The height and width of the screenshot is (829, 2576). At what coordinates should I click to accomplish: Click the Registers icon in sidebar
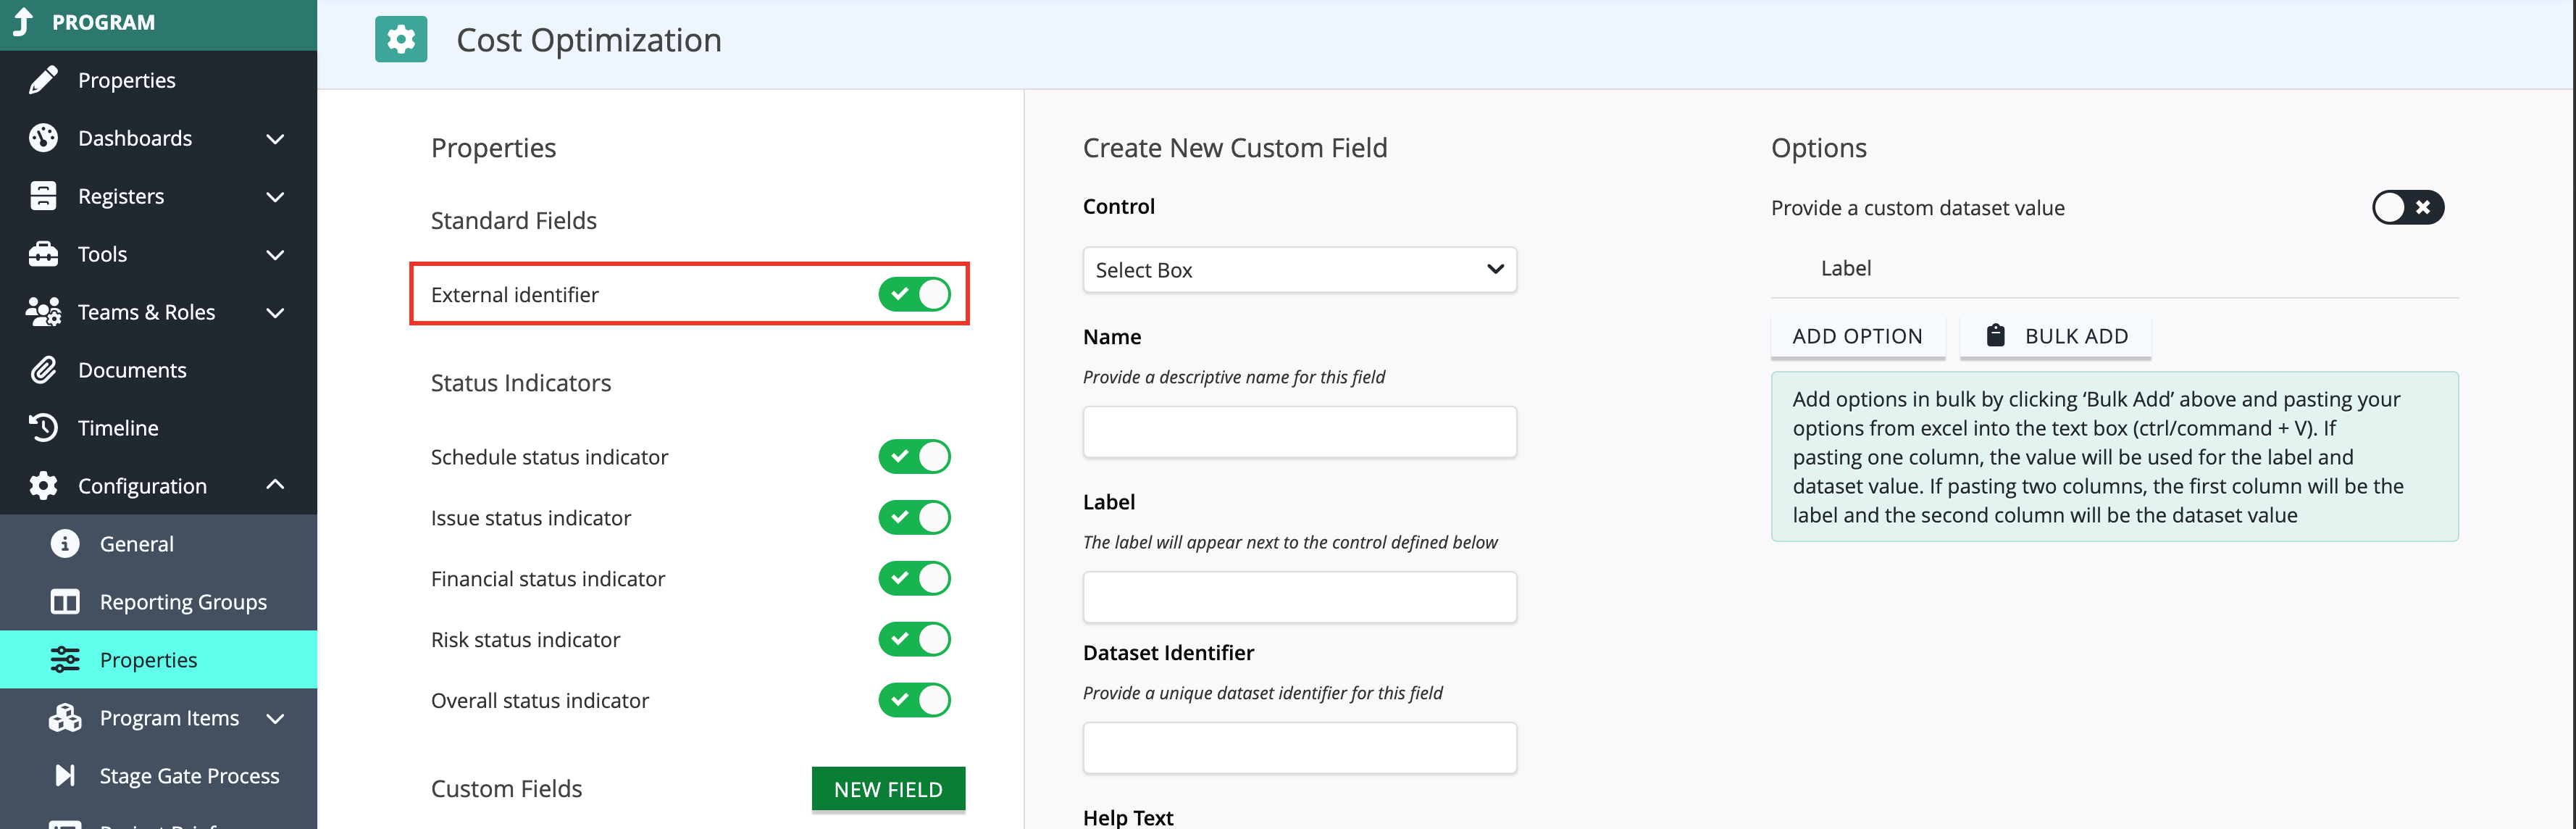43,196
